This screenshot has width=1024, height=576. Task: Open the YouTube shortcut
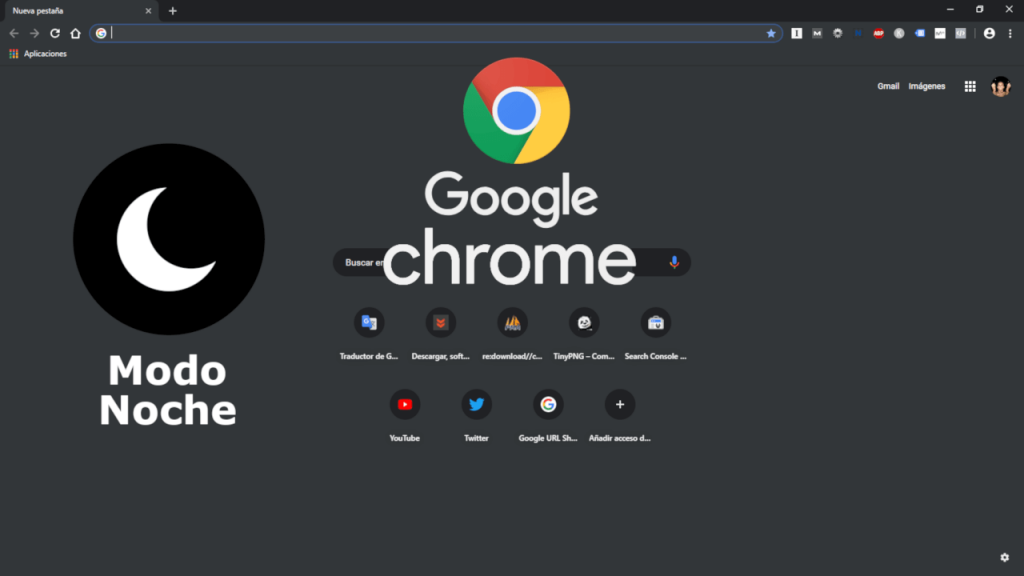pos(405,404)
